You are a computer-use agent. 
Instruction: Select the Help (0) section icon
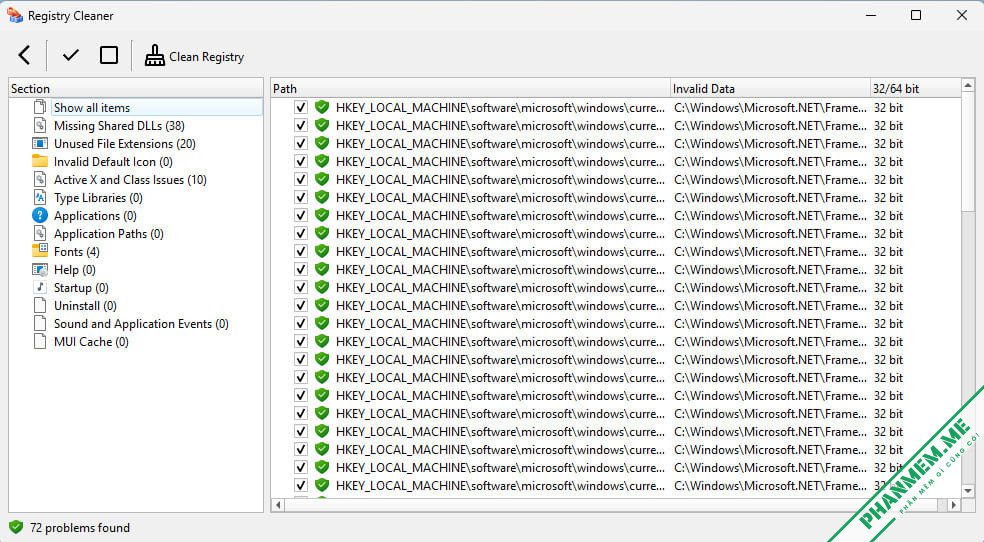40,270
